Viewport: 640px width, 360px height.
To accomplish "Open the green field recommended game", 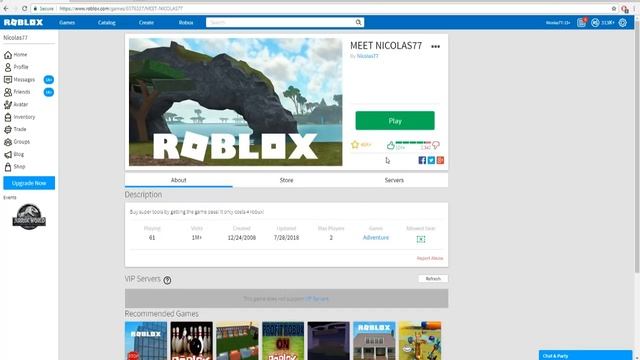I will click(237, 341).
